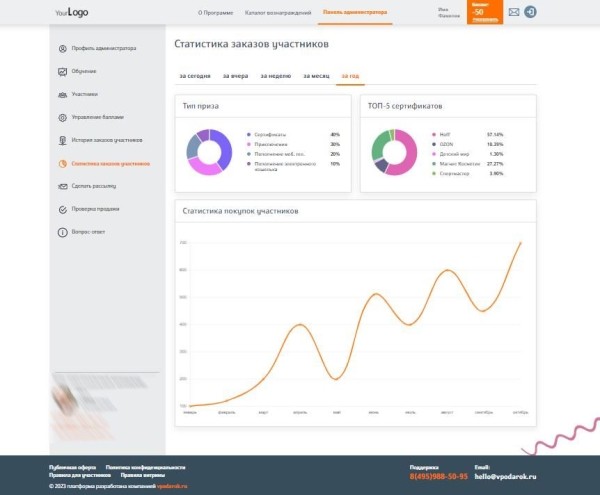Screen dimensions: 600x495
Task: Show statistics for 'за неделю'
Action: [275, 76]
